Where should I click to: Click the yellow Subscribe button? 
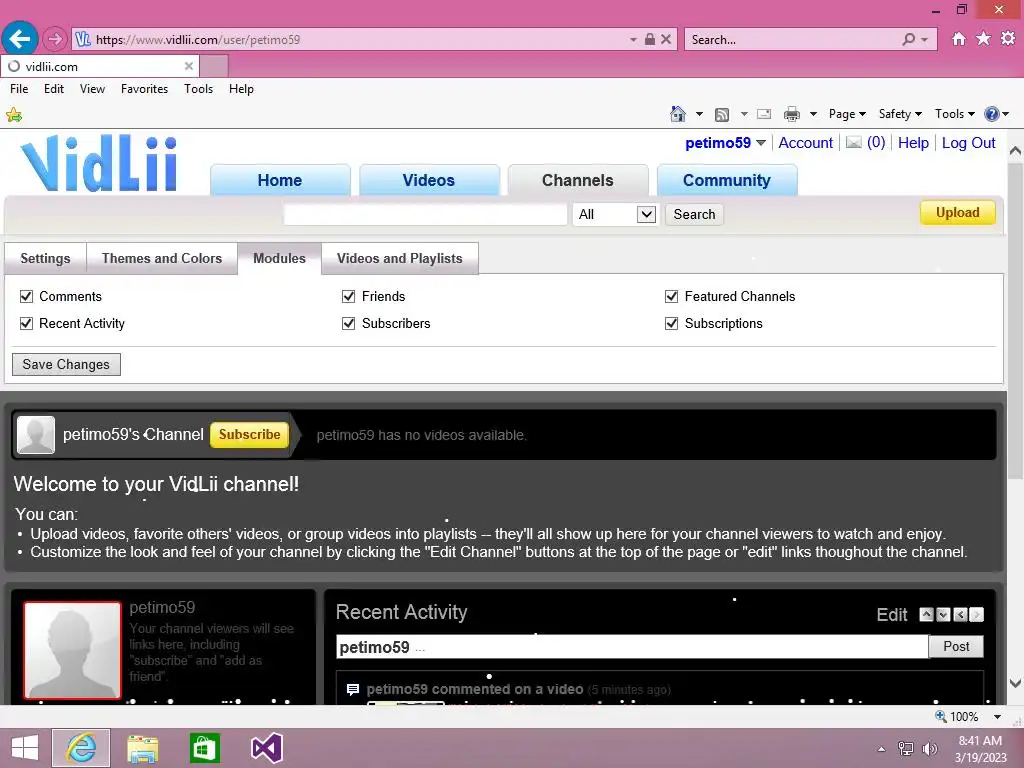pyautogui.click(x=249, y=435)
